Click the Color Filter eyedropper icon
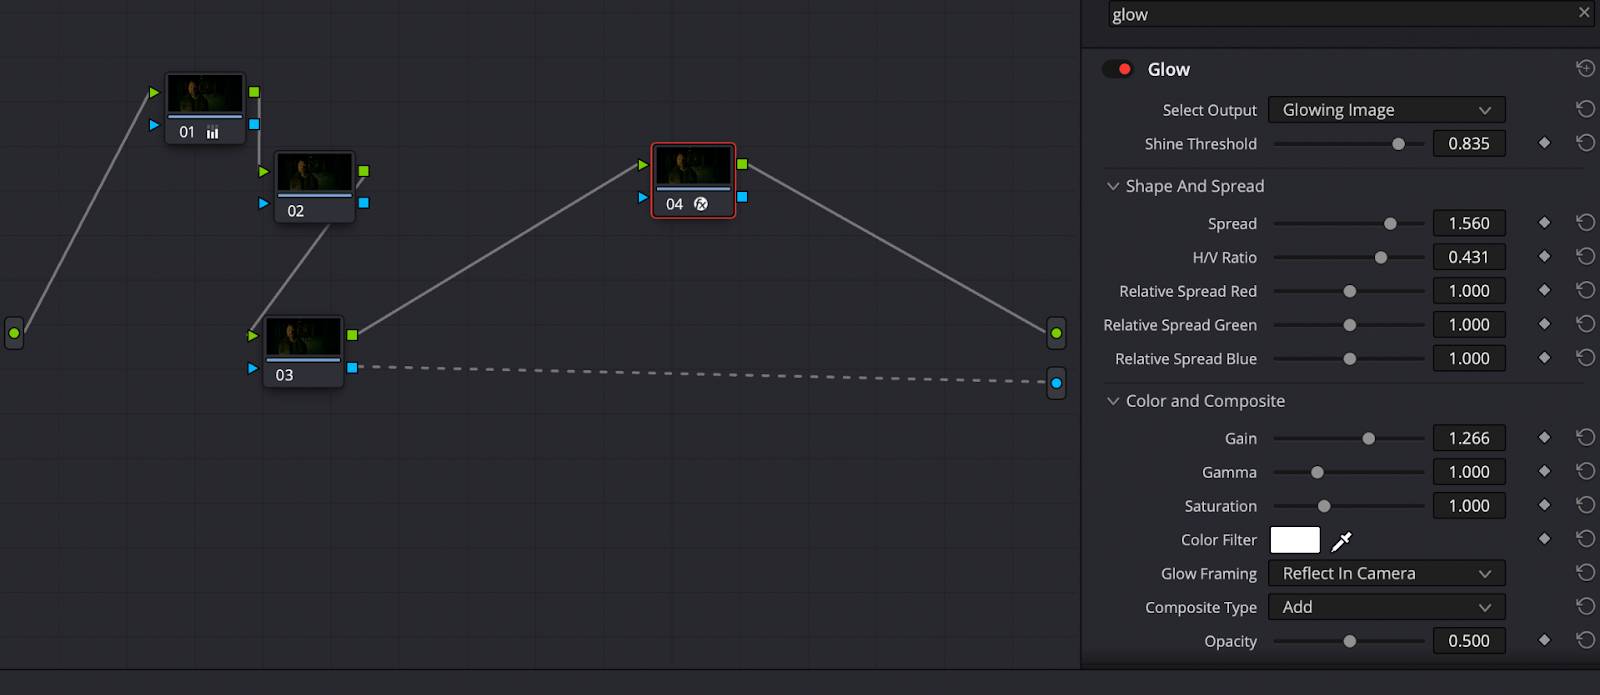The height and width of the screenshot is (695, 1600). (1341, 541)
